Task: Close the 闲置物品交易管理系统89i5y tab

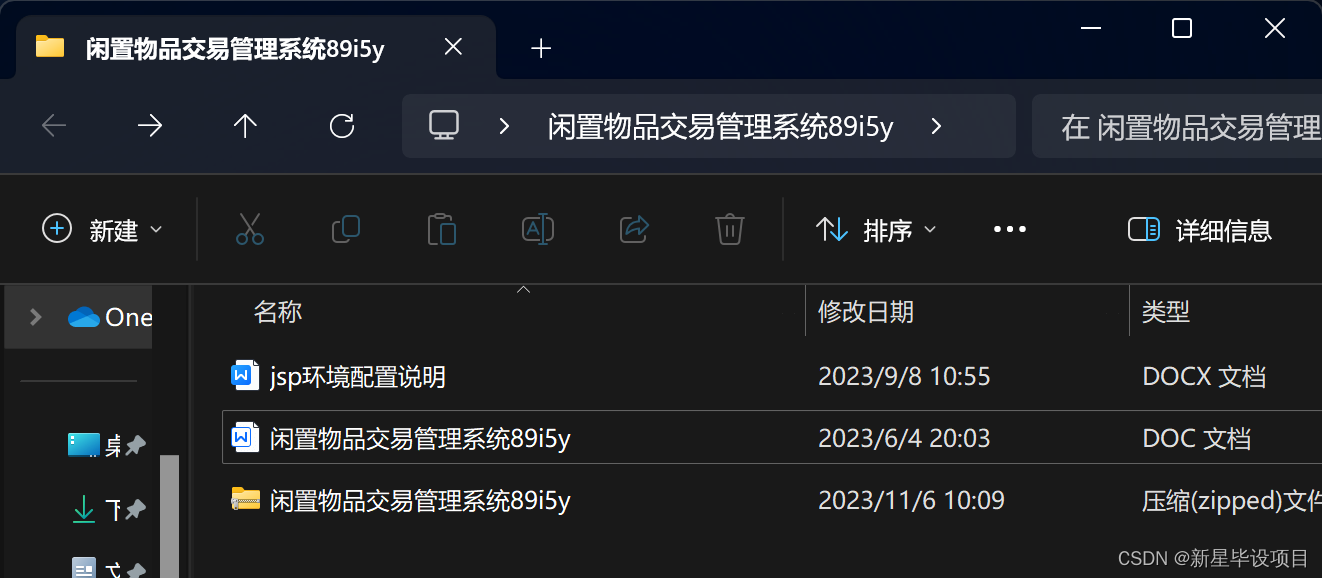Action: pos(453,47)
